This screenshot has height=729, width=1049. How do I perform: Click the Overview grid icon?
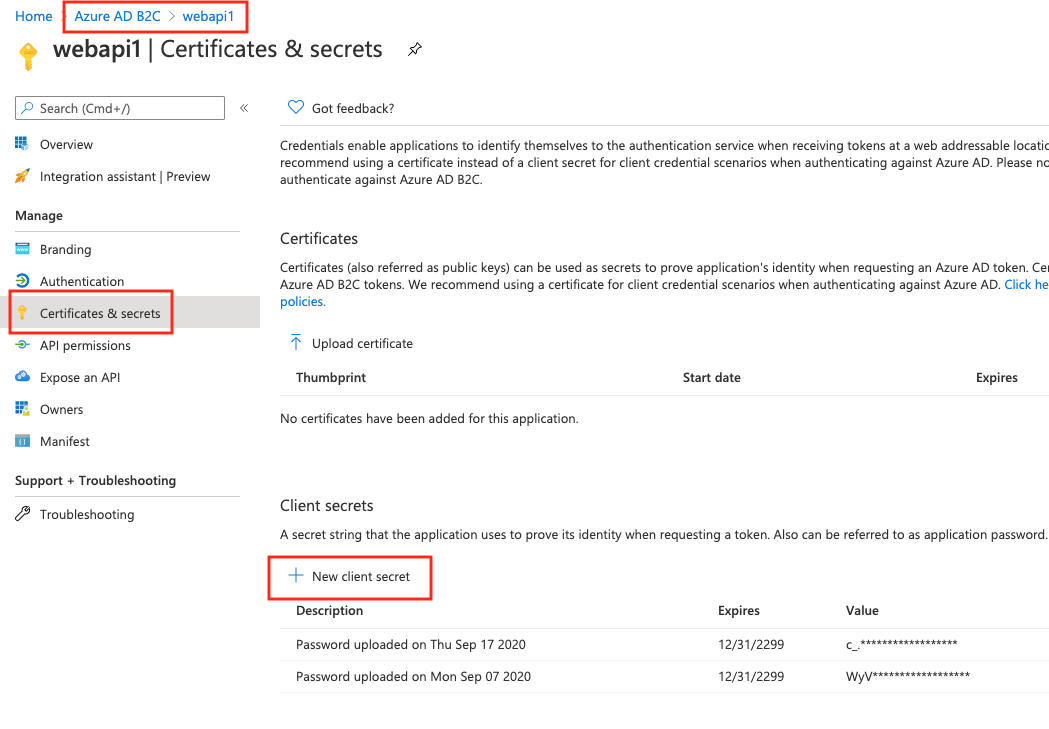click(22, 144)
